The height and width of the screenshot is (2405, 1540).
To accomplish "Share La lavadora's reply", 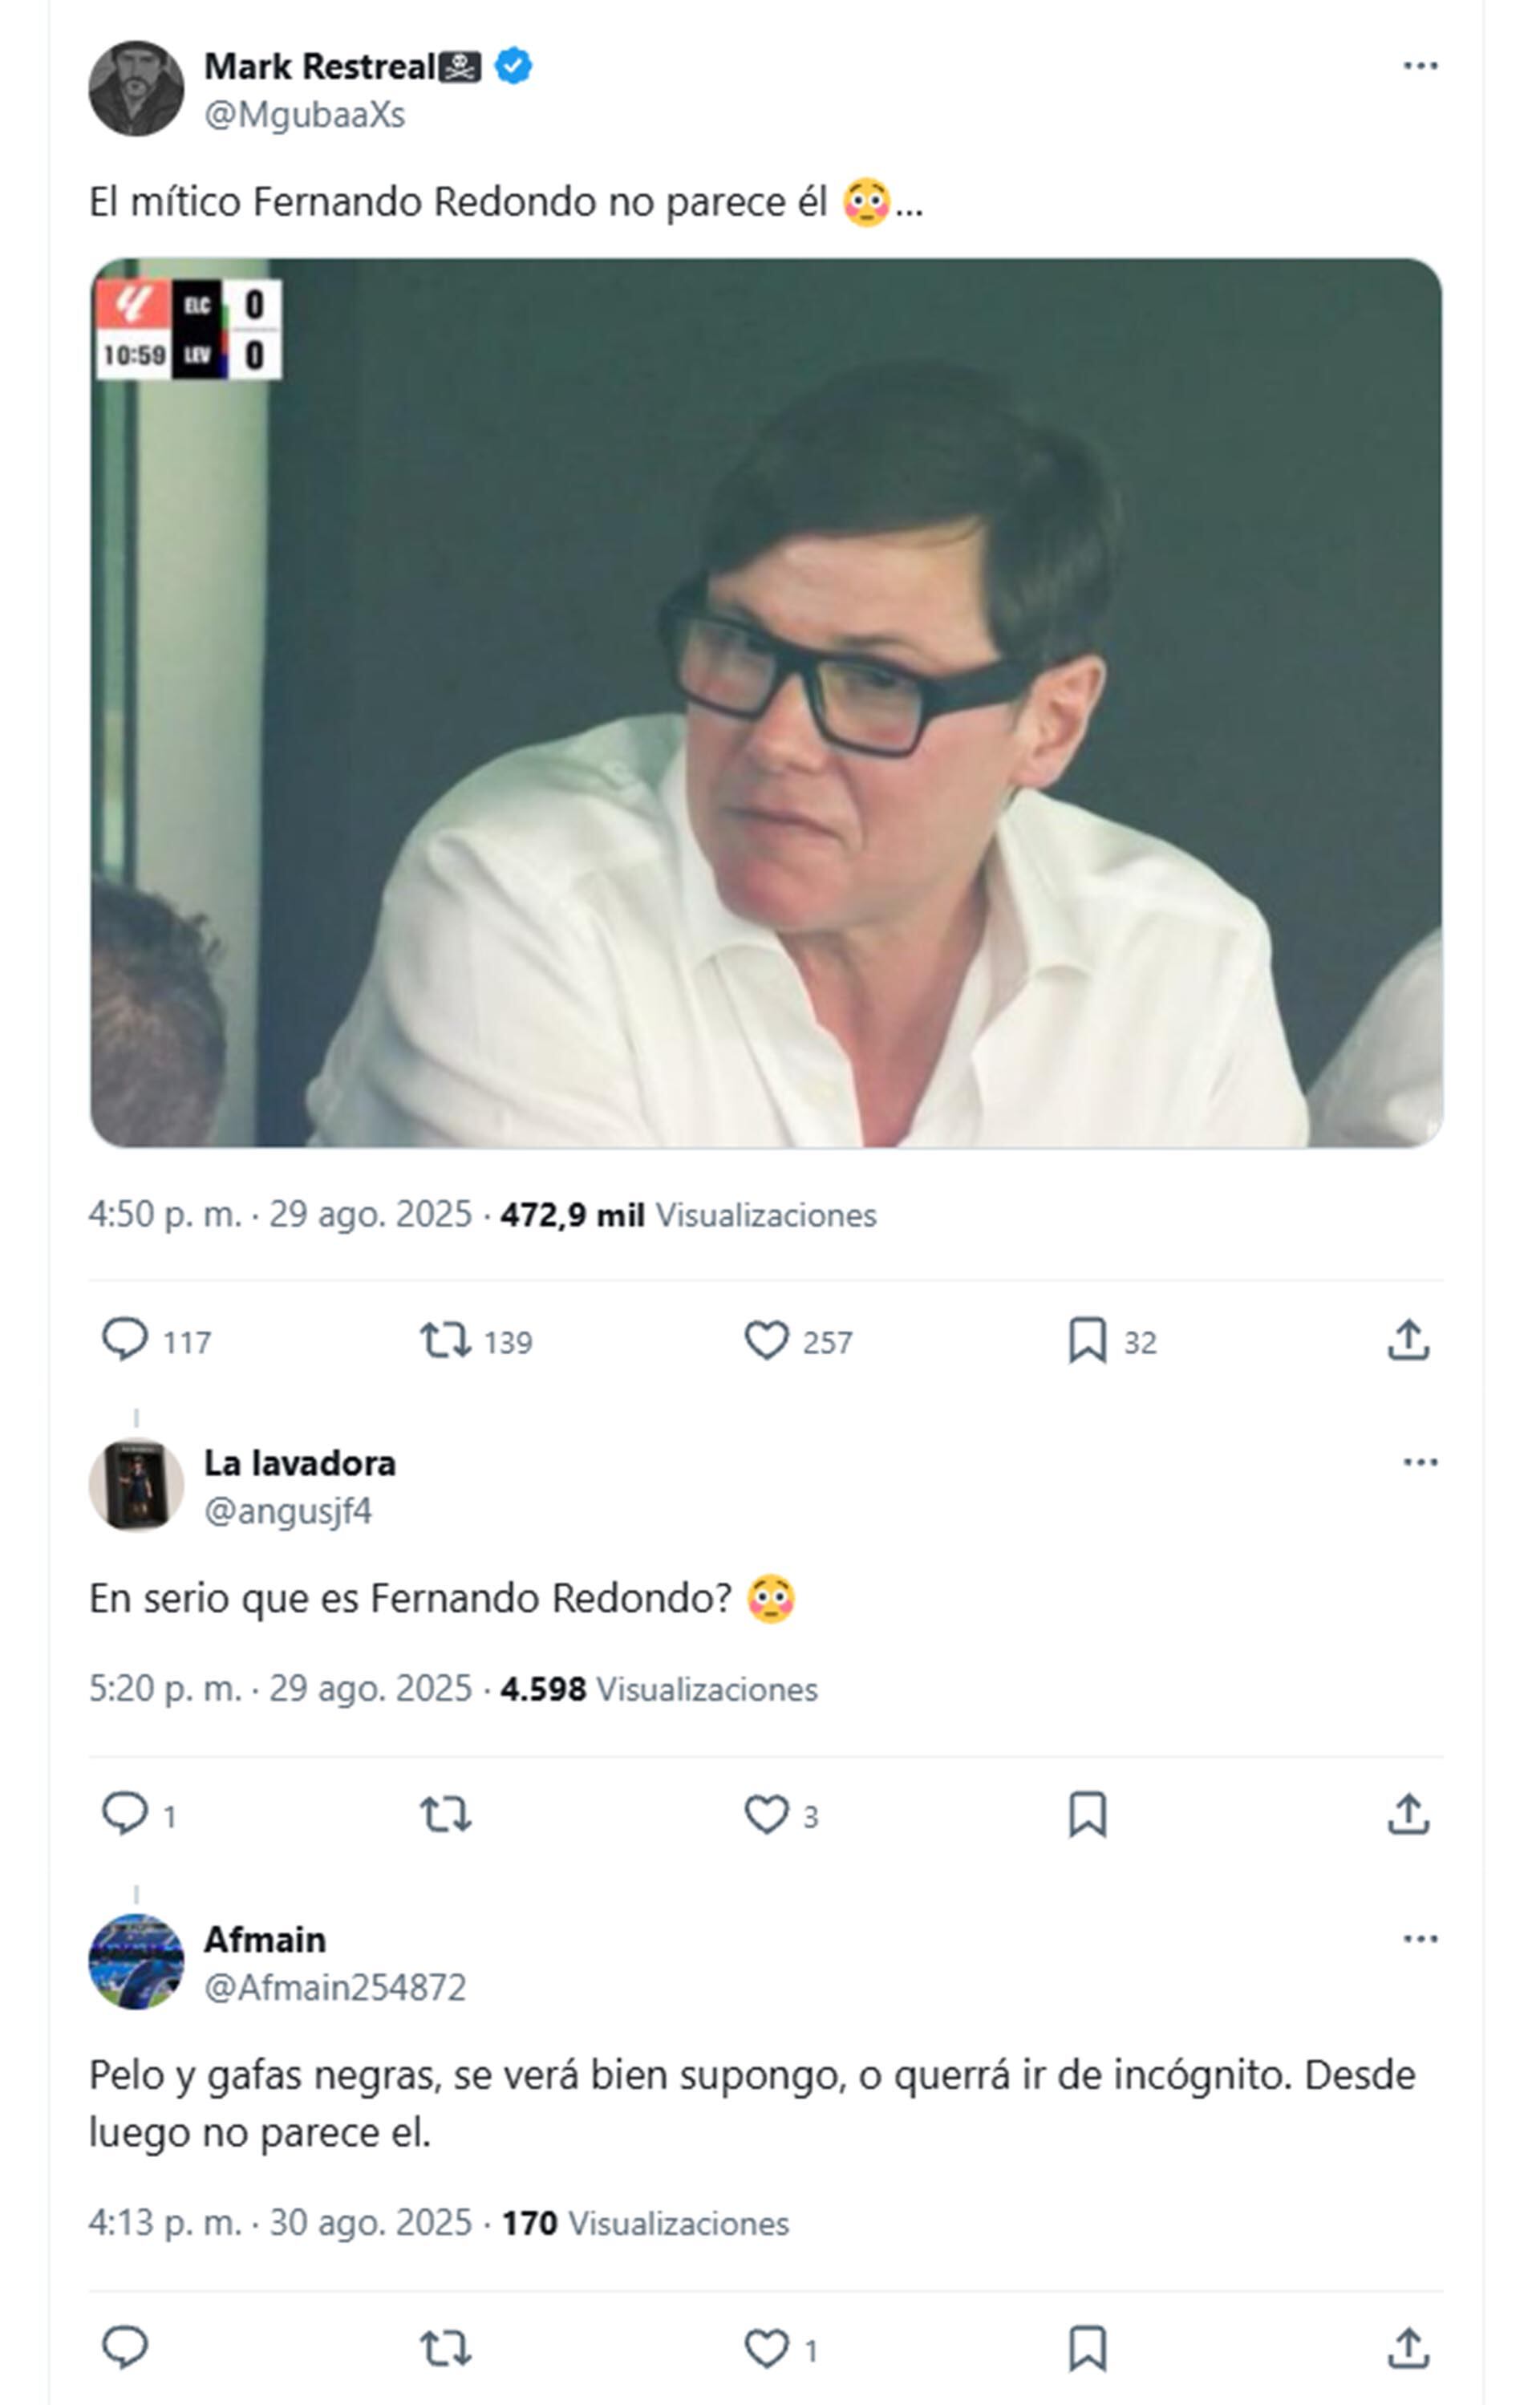I will click(x=1408, y=1814).
